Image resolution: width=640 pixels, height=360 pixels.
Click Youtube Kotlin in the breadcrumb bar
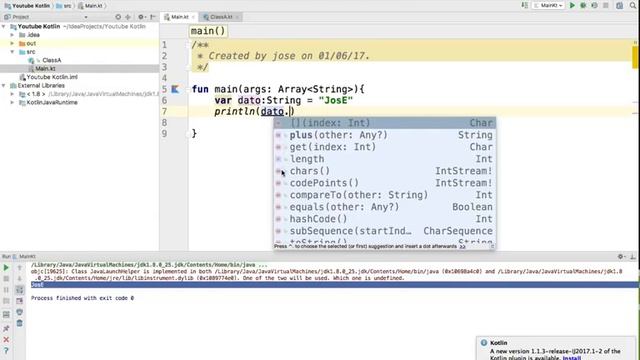click(x=27, y=6)
